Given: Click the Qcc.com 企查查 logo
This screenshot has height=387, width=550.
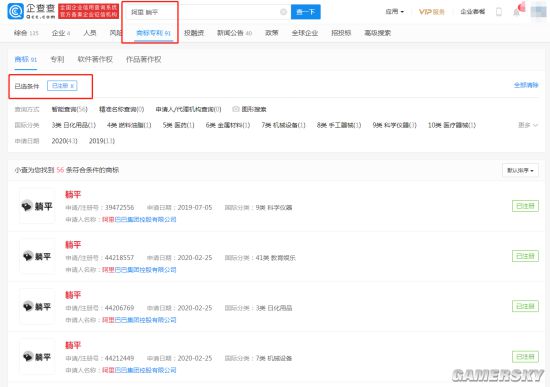Looking at the screenshot, I should point(31,11).
